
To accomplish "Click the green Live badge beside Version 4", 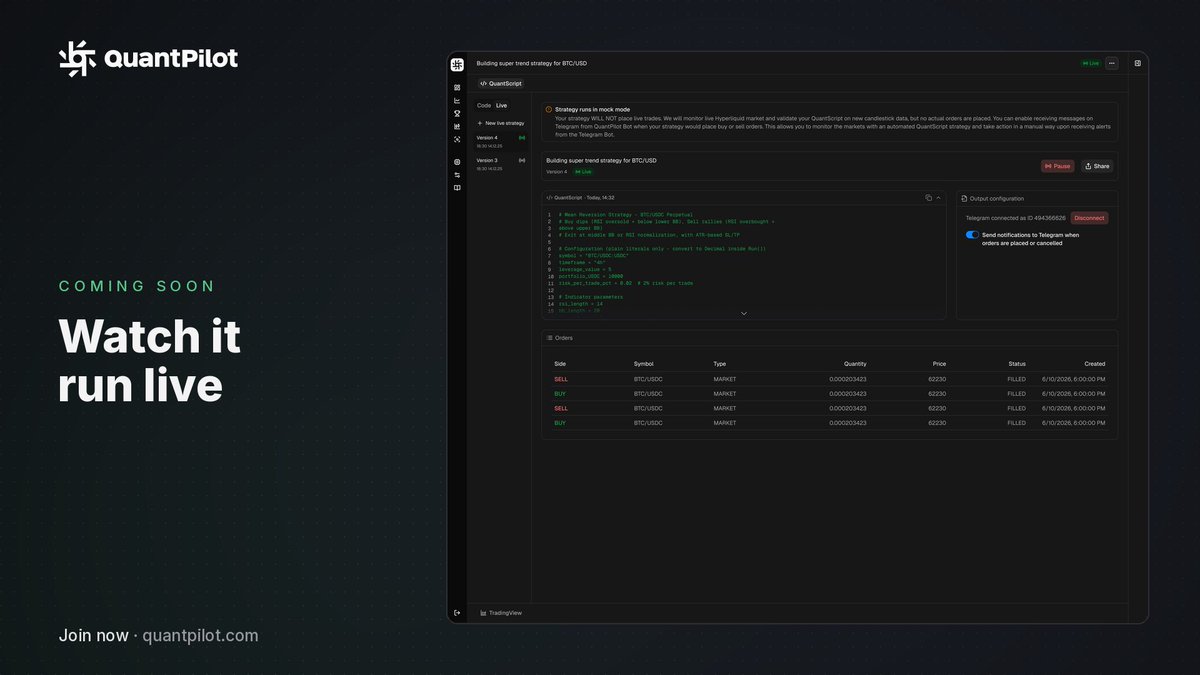I will click(x=582, y=171).
